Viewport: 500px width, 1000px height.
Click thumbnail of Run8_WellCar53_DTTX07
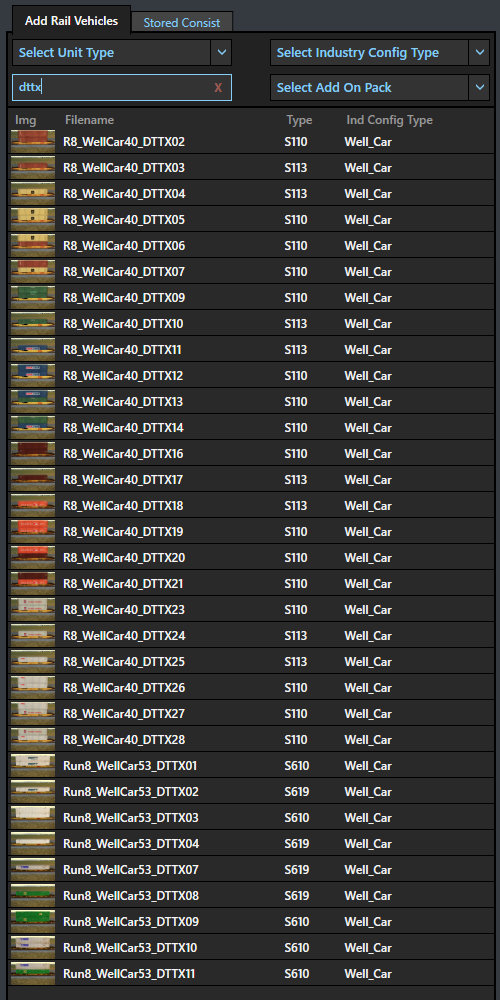coord(33,870)
